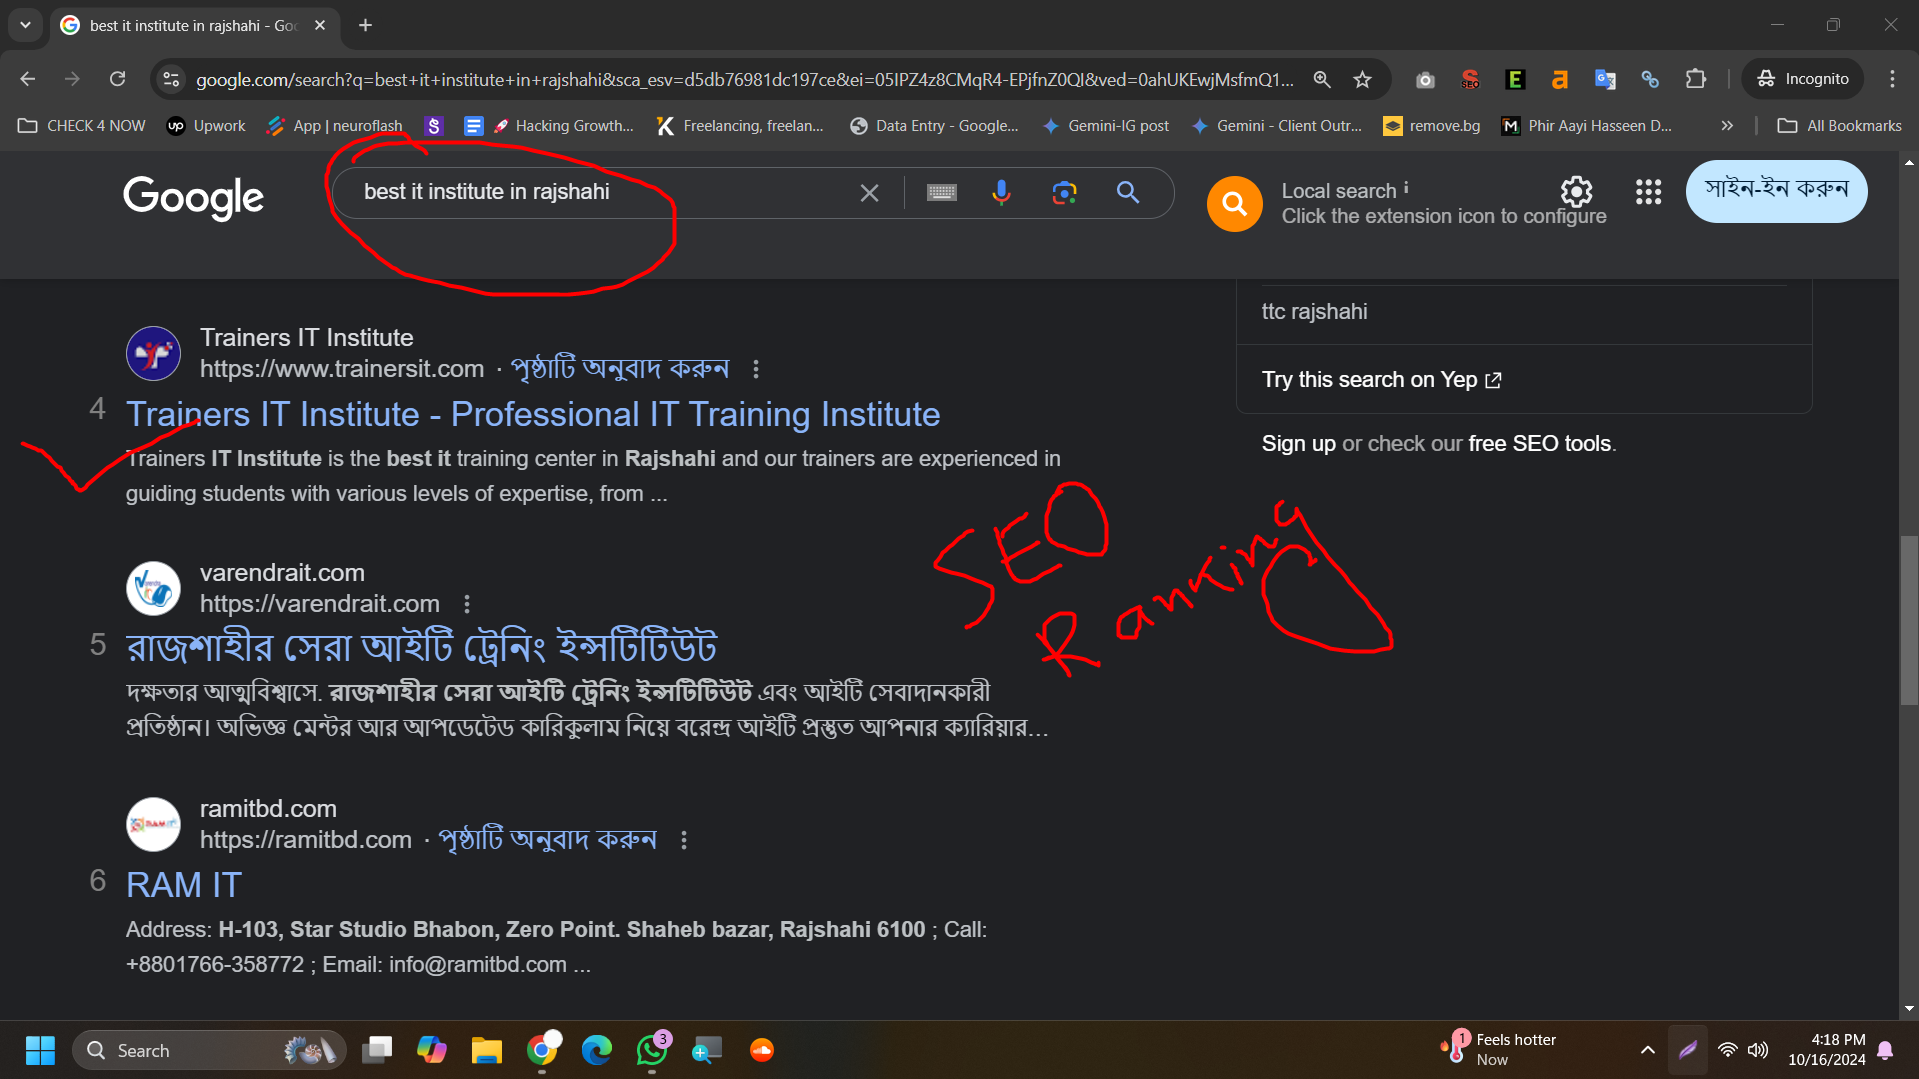This screenshot has height=1079, width=1919.
Task: Translate the trainersit.com page link
Action: 620,369
